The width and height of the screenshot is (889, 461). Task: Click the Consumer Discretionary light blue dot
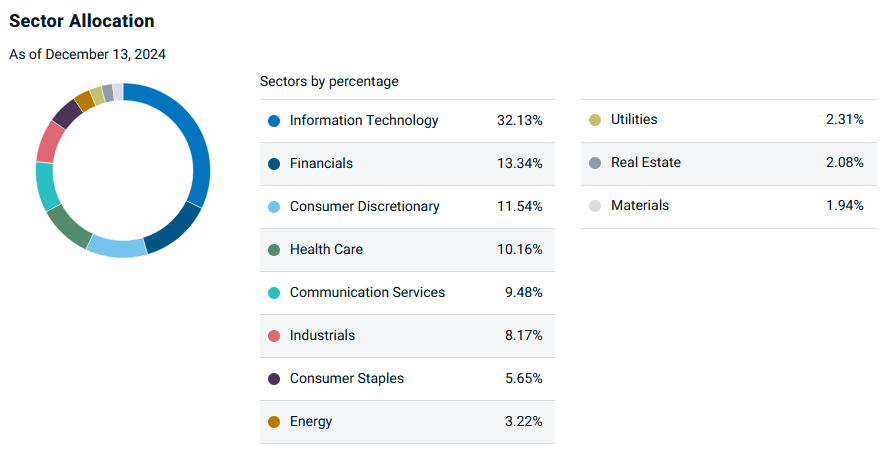coord(274,207)
